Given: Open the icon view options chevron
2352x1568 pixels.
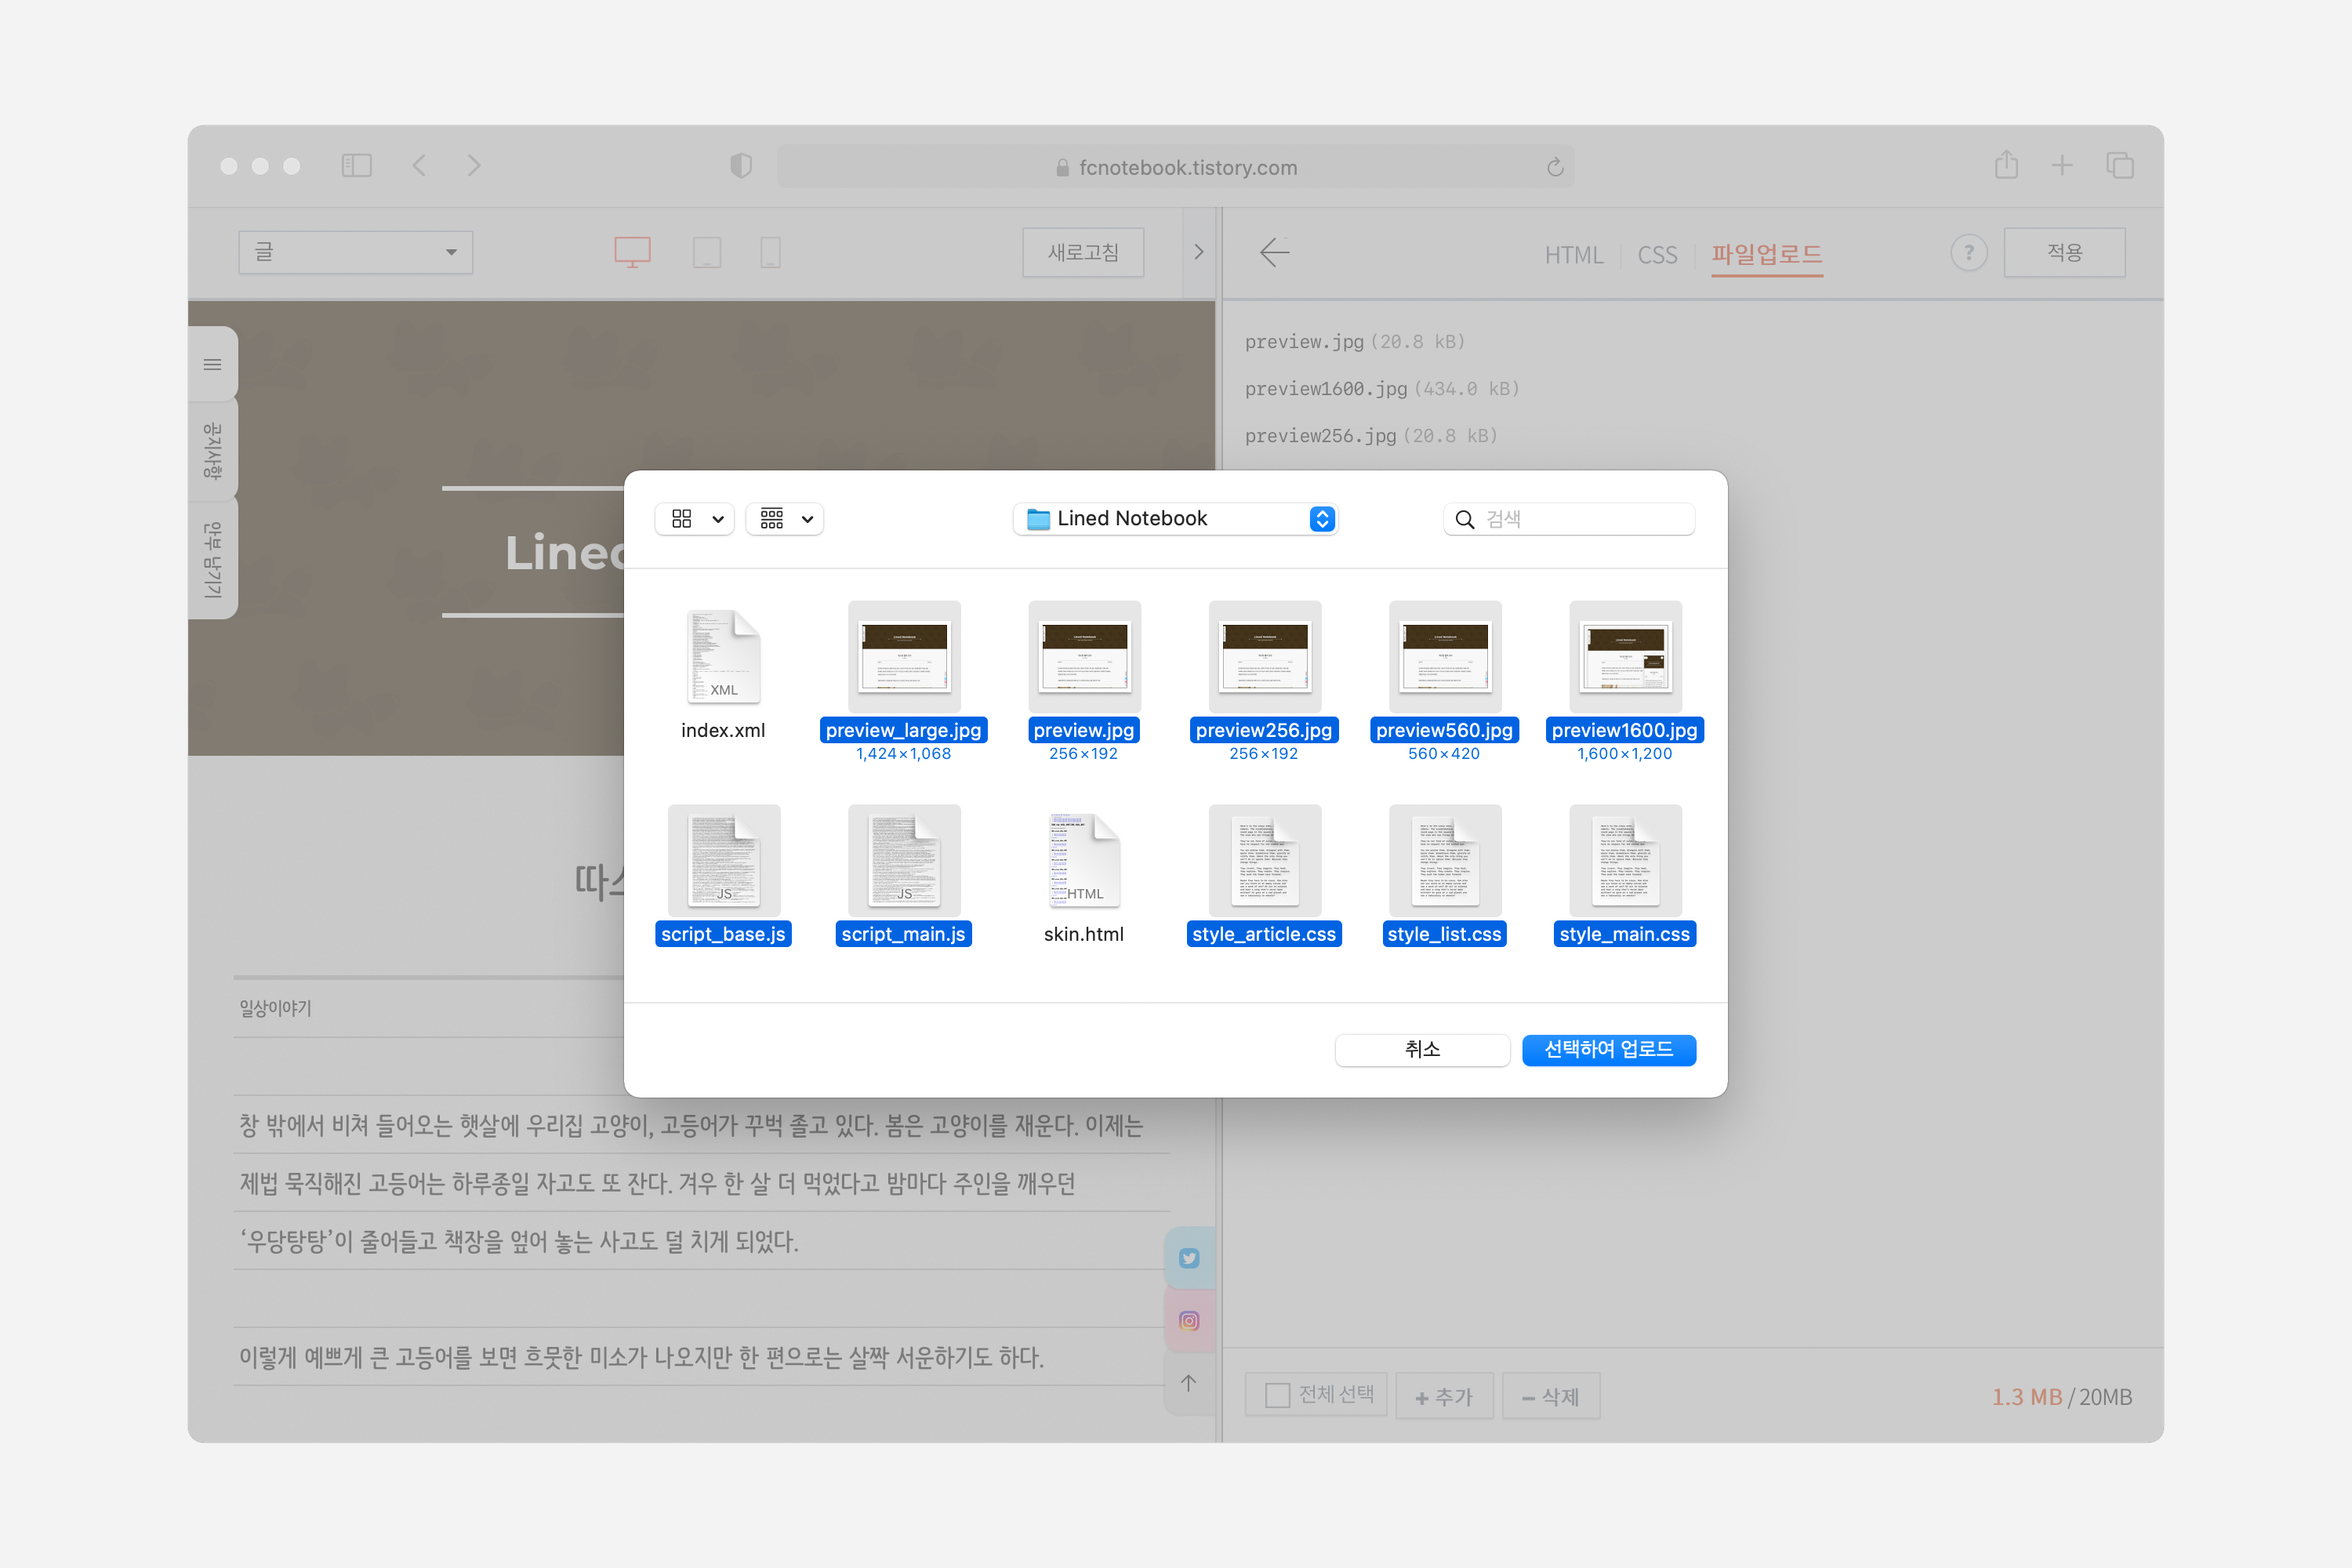Looking at the screenshot, I should tap(717, 519).
